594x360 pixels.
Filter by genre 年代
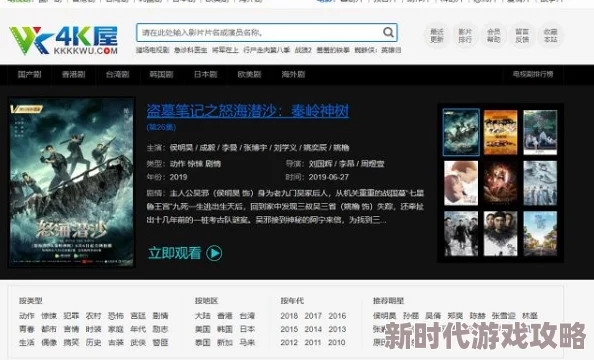(138, 329)
